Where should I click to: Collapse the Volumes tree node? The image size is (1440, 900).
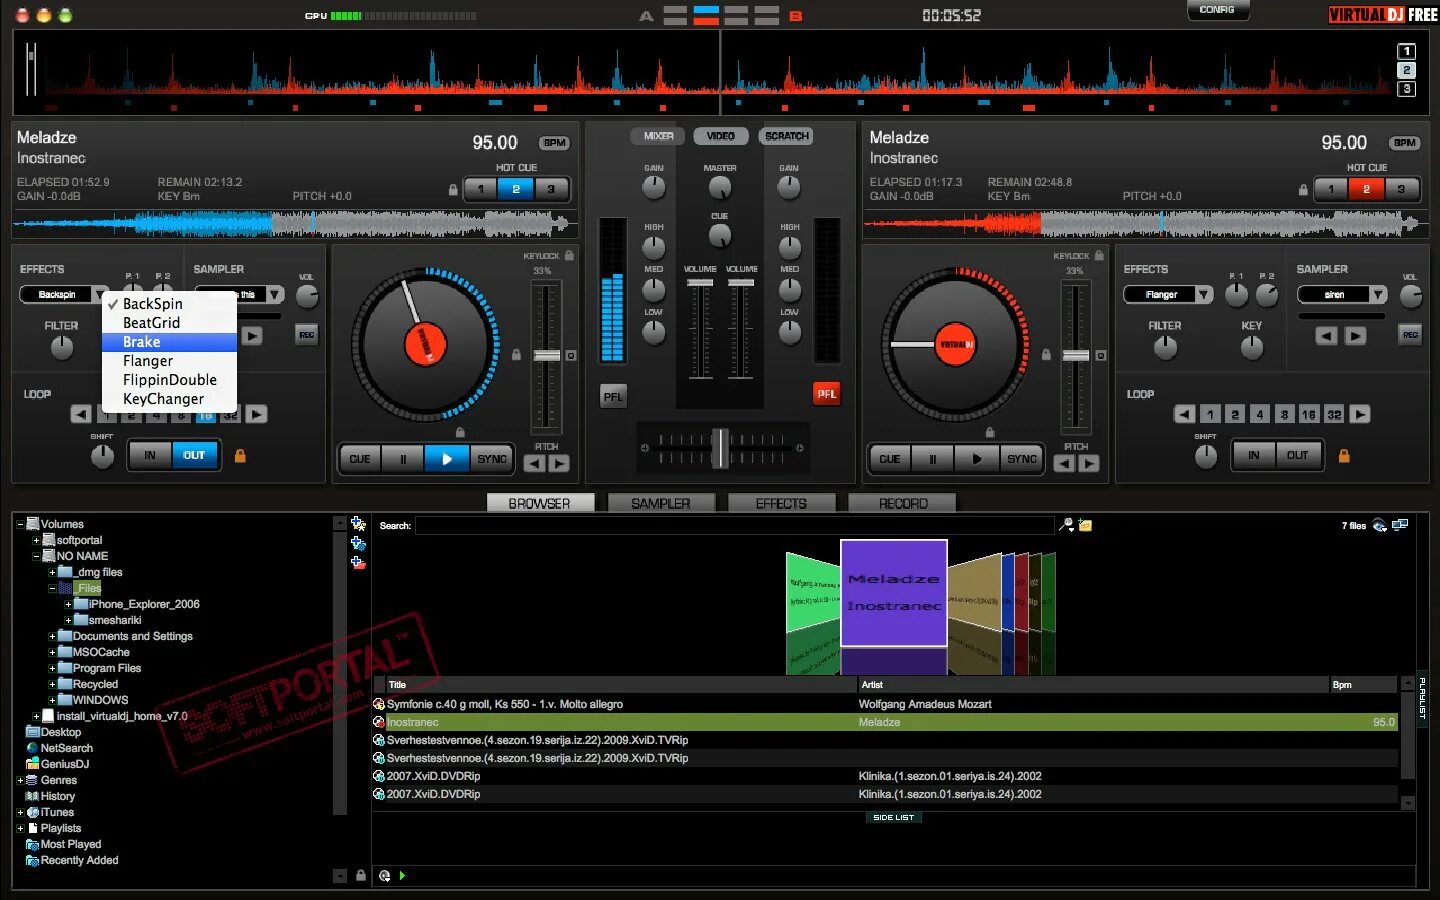pos(20,524)
